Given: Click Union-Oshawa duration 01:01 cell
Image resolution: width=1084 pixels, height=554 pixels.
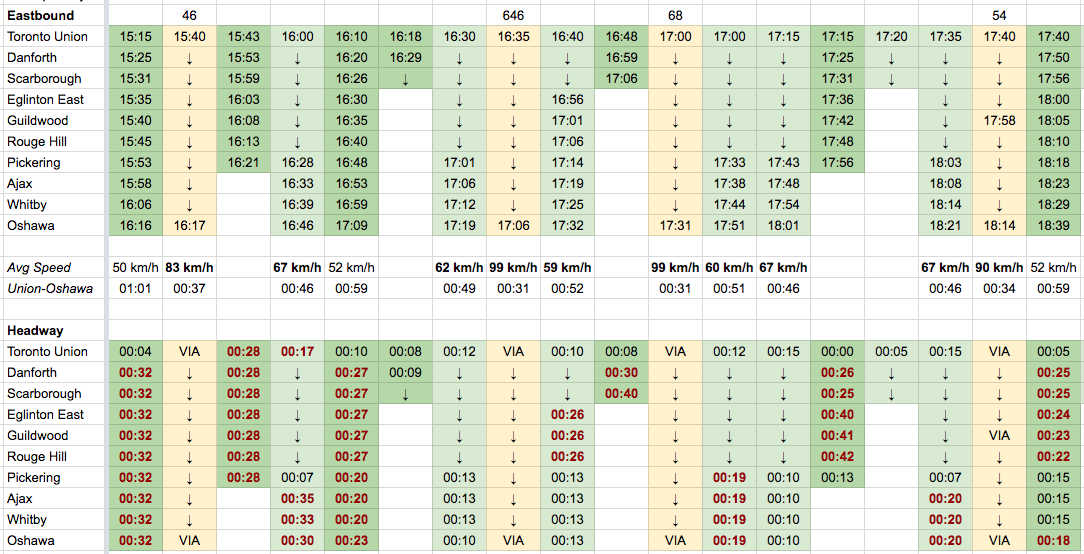Looking at the screenshot, I should coord(136,288).
